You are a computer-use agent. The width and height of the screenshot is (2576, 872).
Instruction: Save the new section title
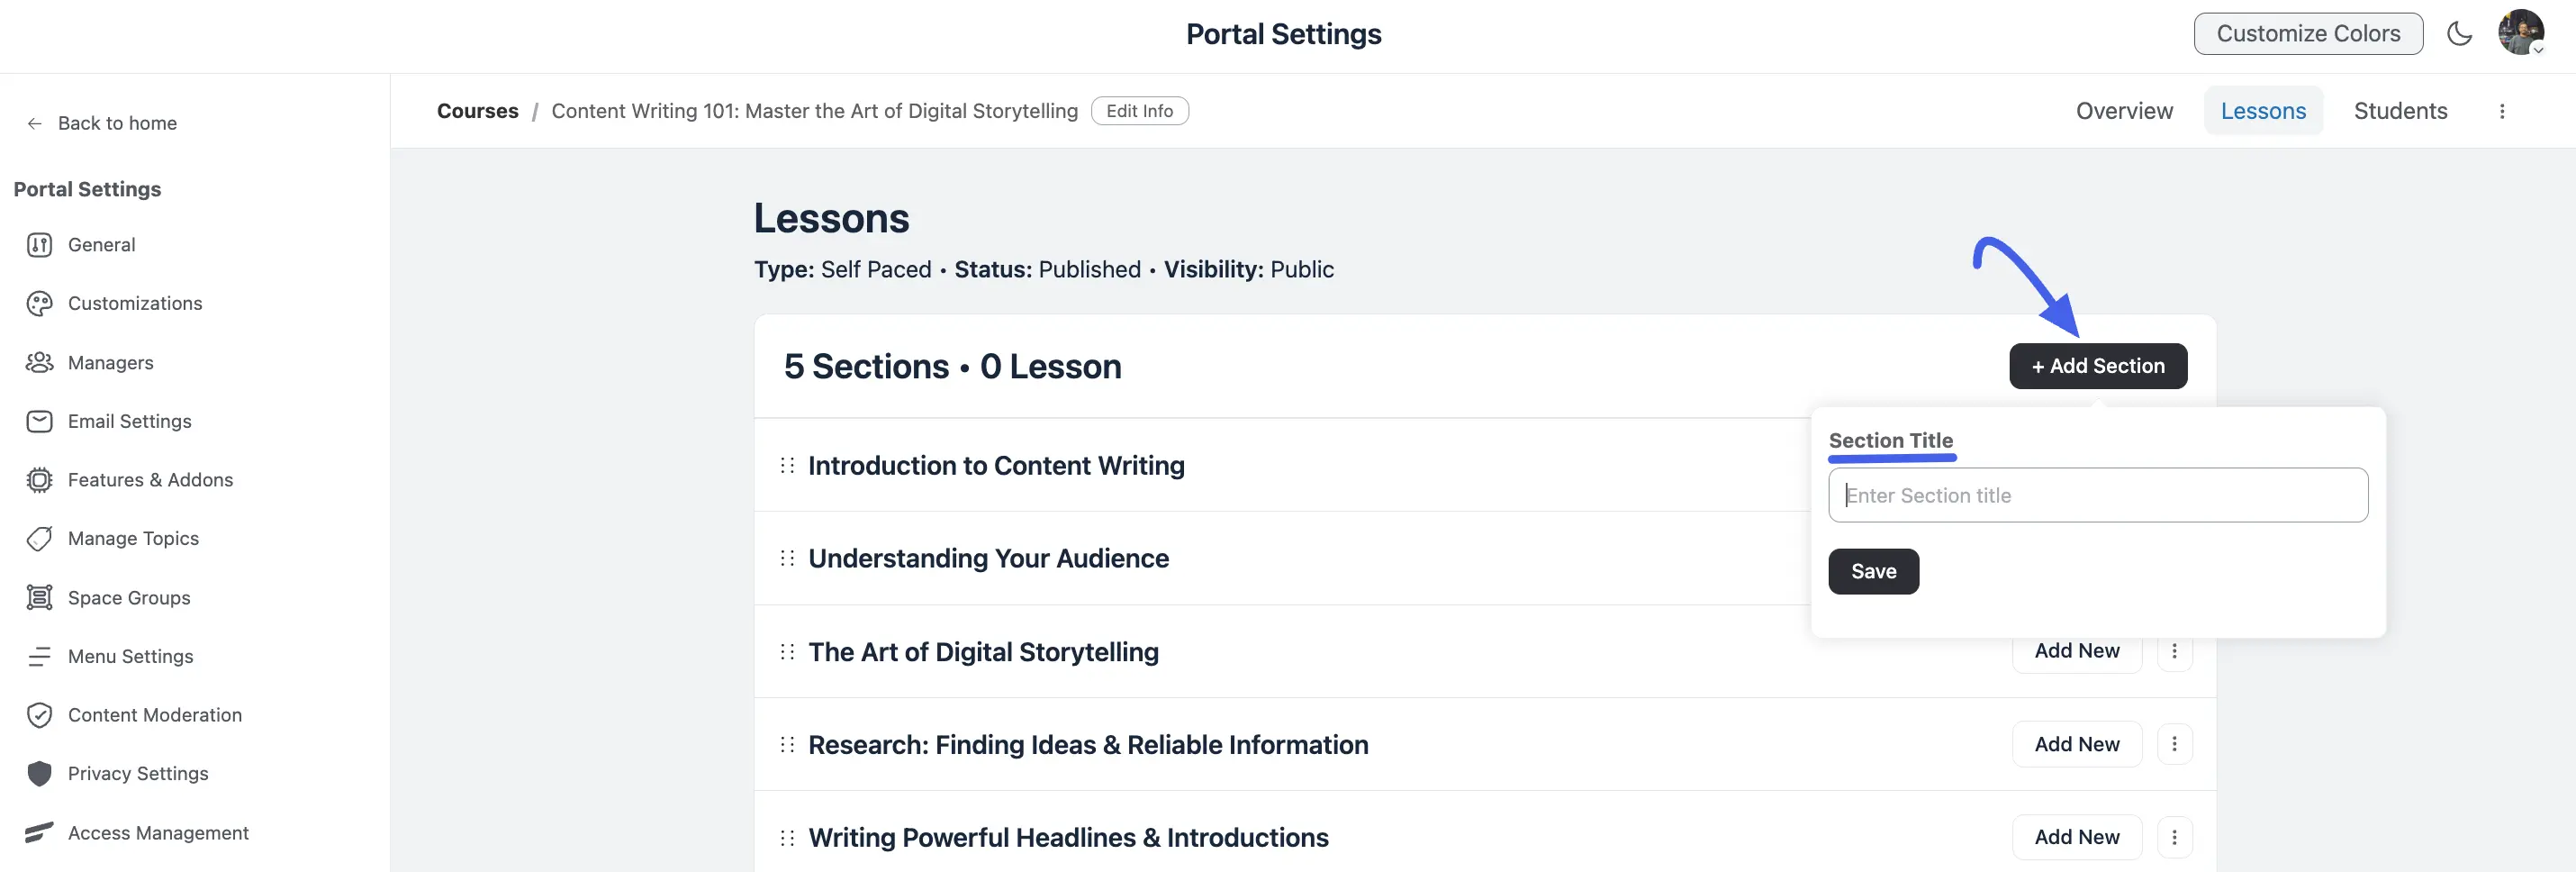click(x=1873, y=571)
